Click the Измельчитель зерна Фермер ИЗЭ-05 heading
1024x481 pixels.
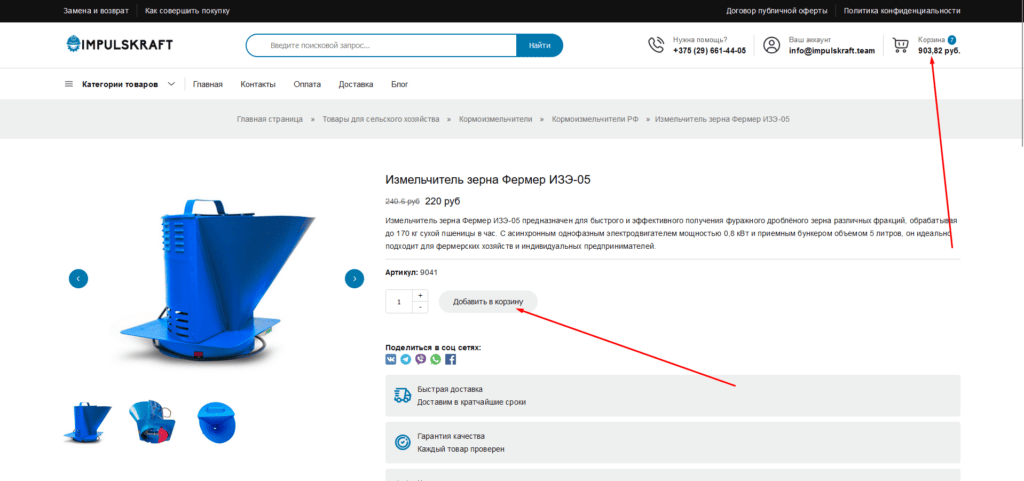click(488, 179)
